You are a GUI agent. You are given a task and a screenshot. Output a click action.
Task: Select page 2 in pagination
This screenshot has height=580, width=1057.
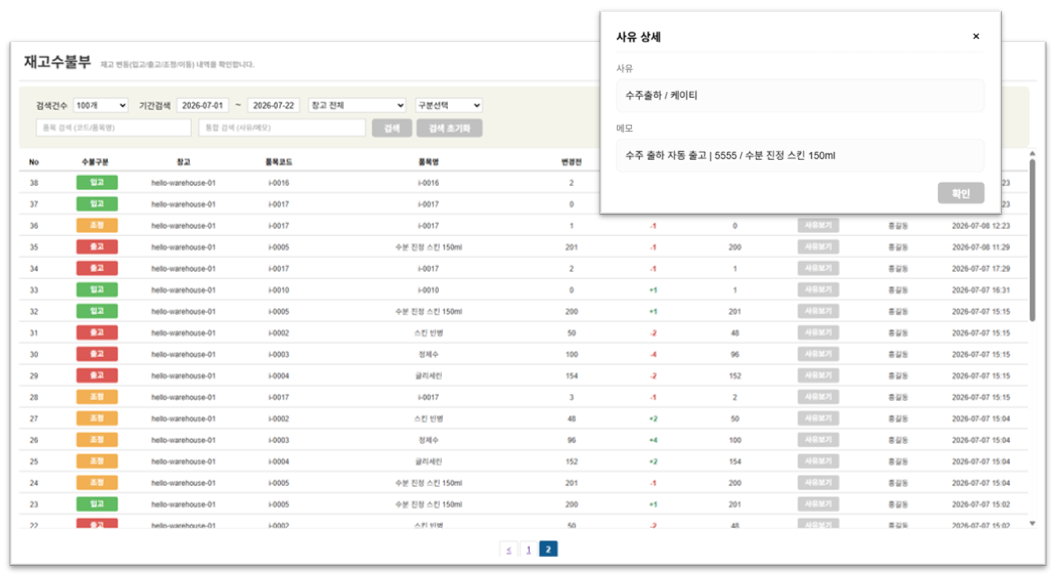click(x=548, y=550)
